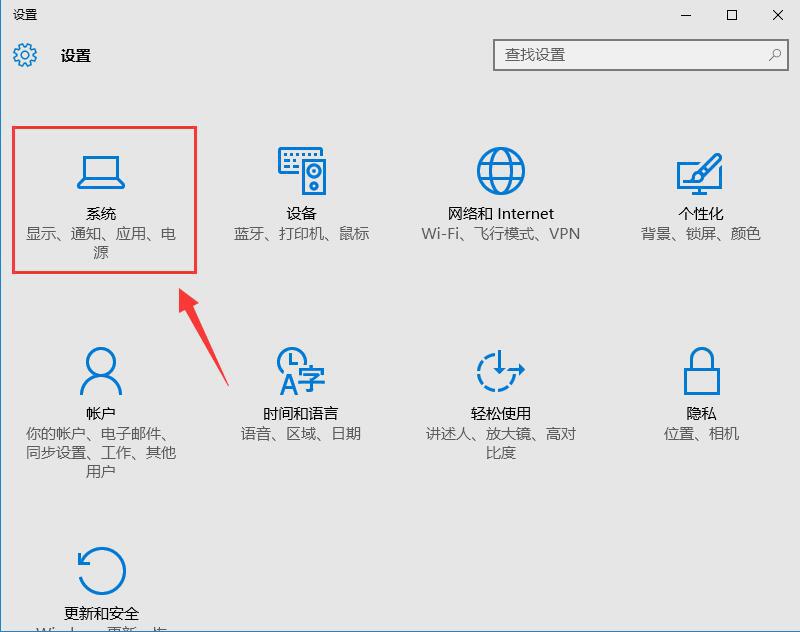The image size is (800, 632).
Task: Open the 时间和语言 clock icon
Action: pos(300,372)
